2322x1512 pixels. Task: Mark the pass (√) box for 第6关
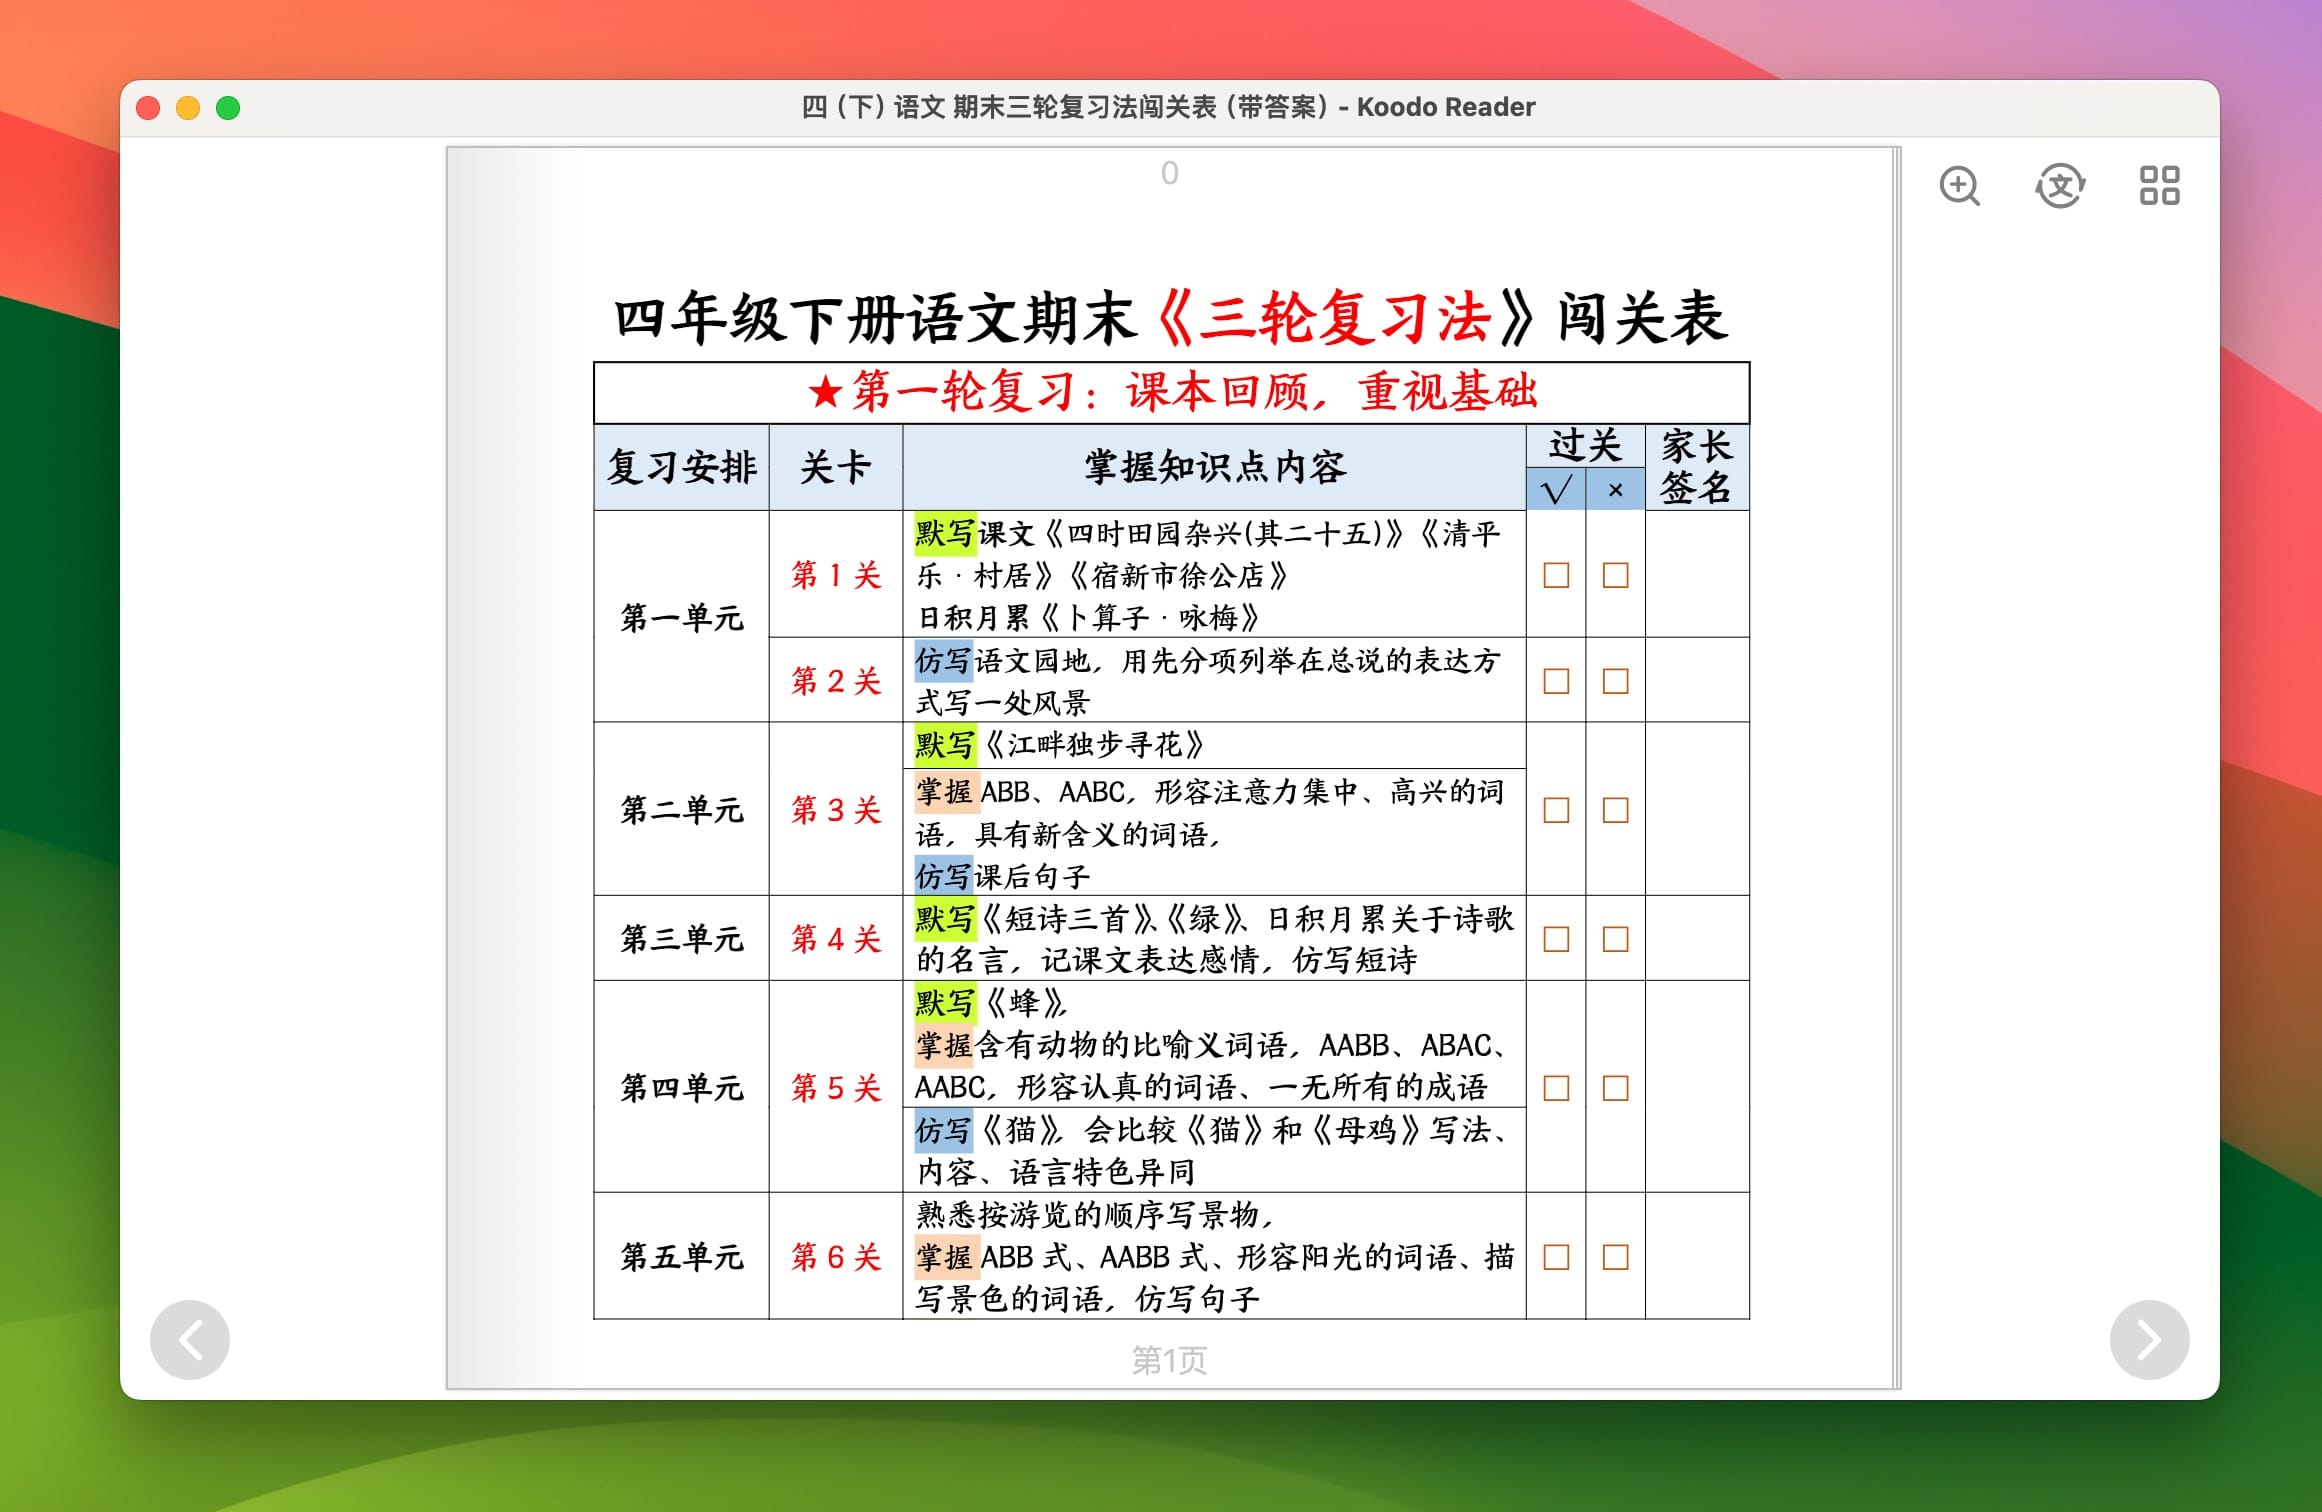[x=1556, y=1256]
